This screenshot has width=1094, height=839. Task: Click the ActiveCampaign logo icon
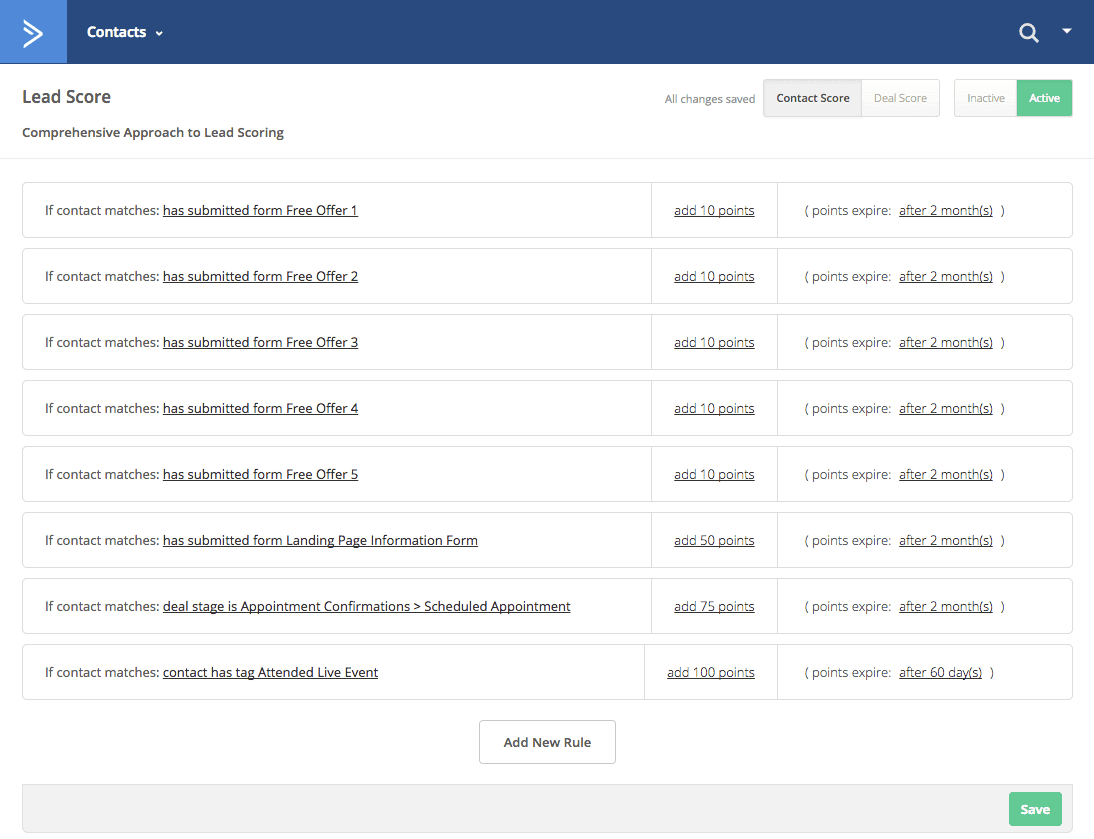[32, 31]
